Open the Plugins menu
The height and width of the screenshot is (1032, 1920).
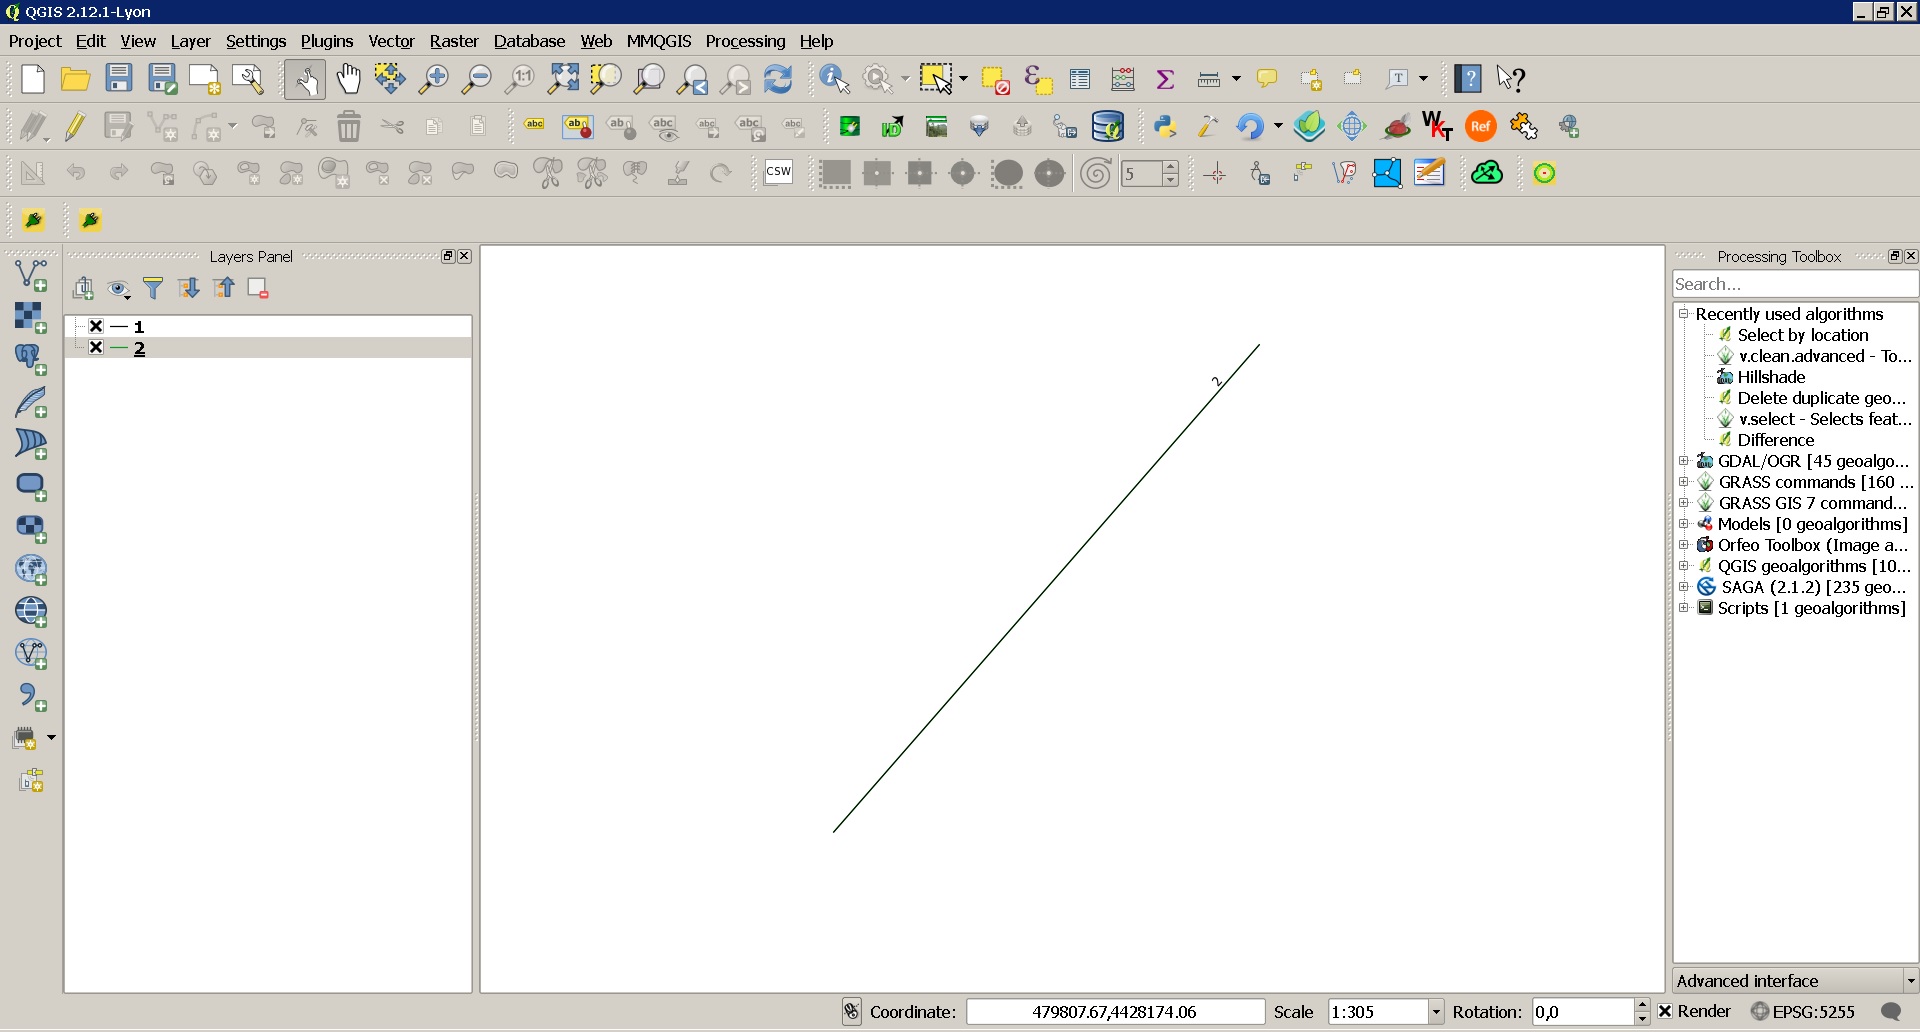coord(327,41)
